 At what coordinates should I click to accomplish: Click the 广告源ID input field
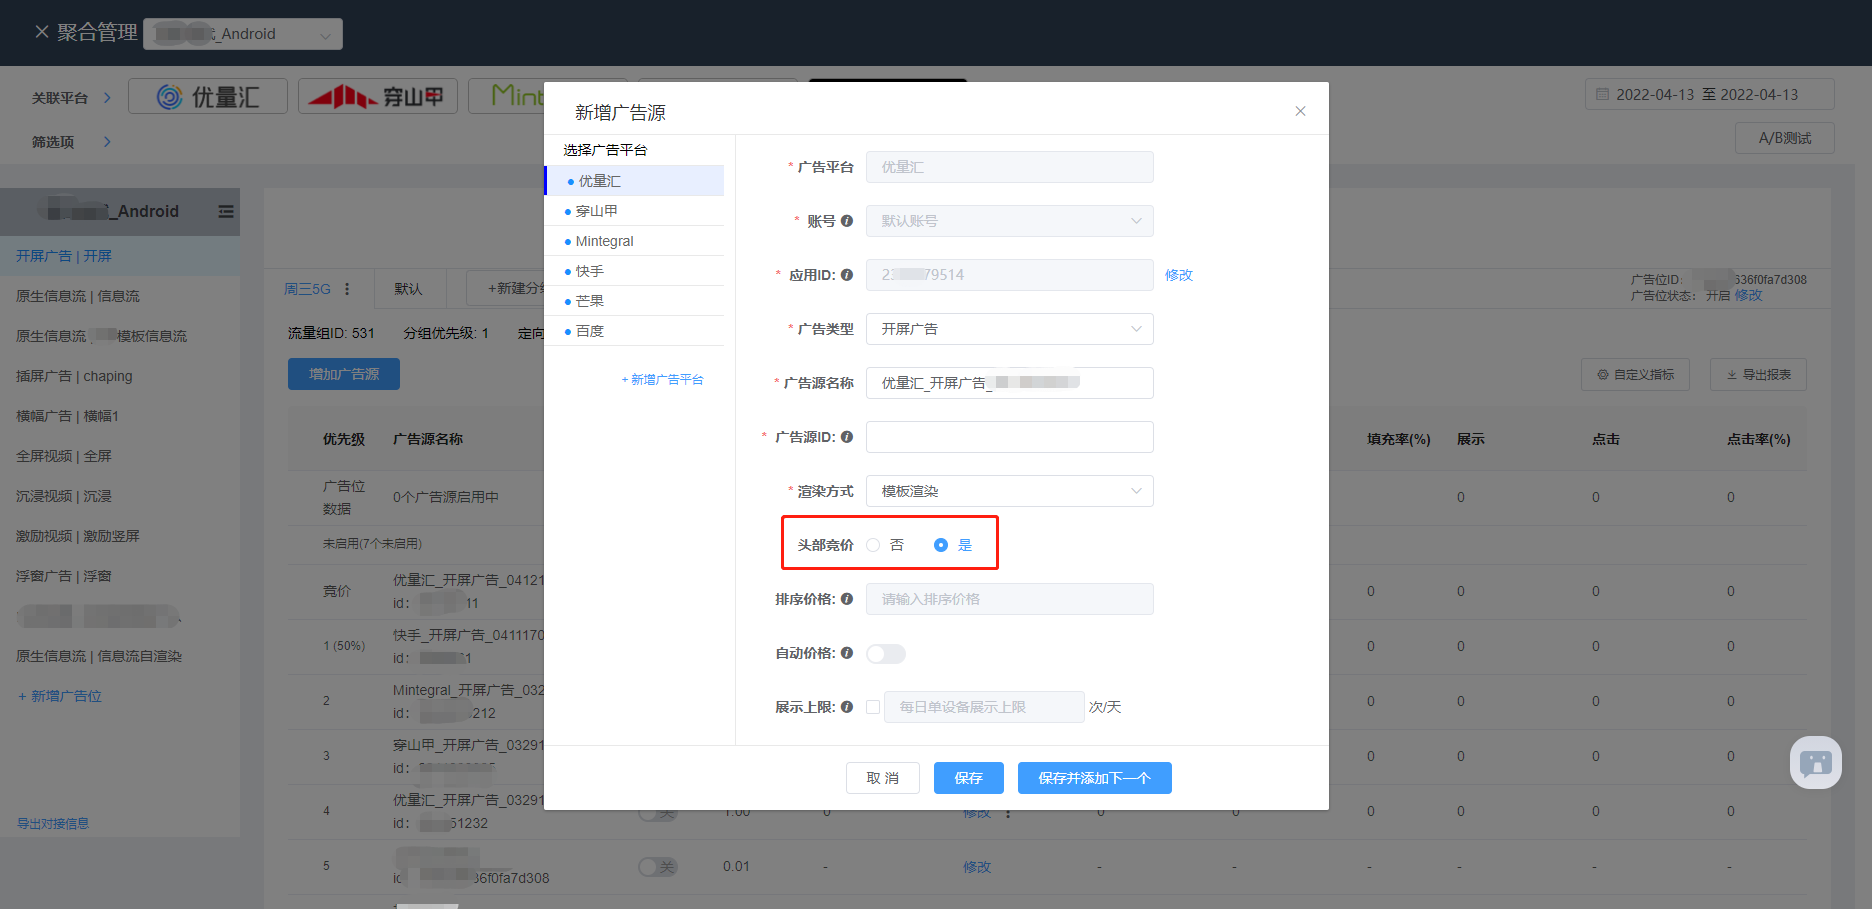1009,437
